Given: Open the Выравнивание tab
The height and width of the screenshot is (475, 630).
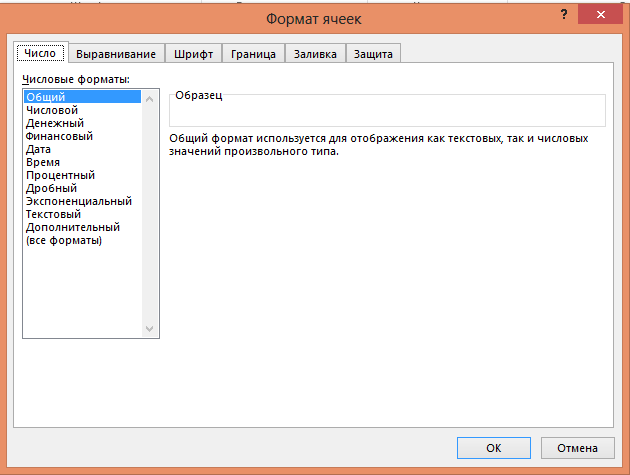Looking at the screenshot, I should pyautogui.click(x=116, y=54).
